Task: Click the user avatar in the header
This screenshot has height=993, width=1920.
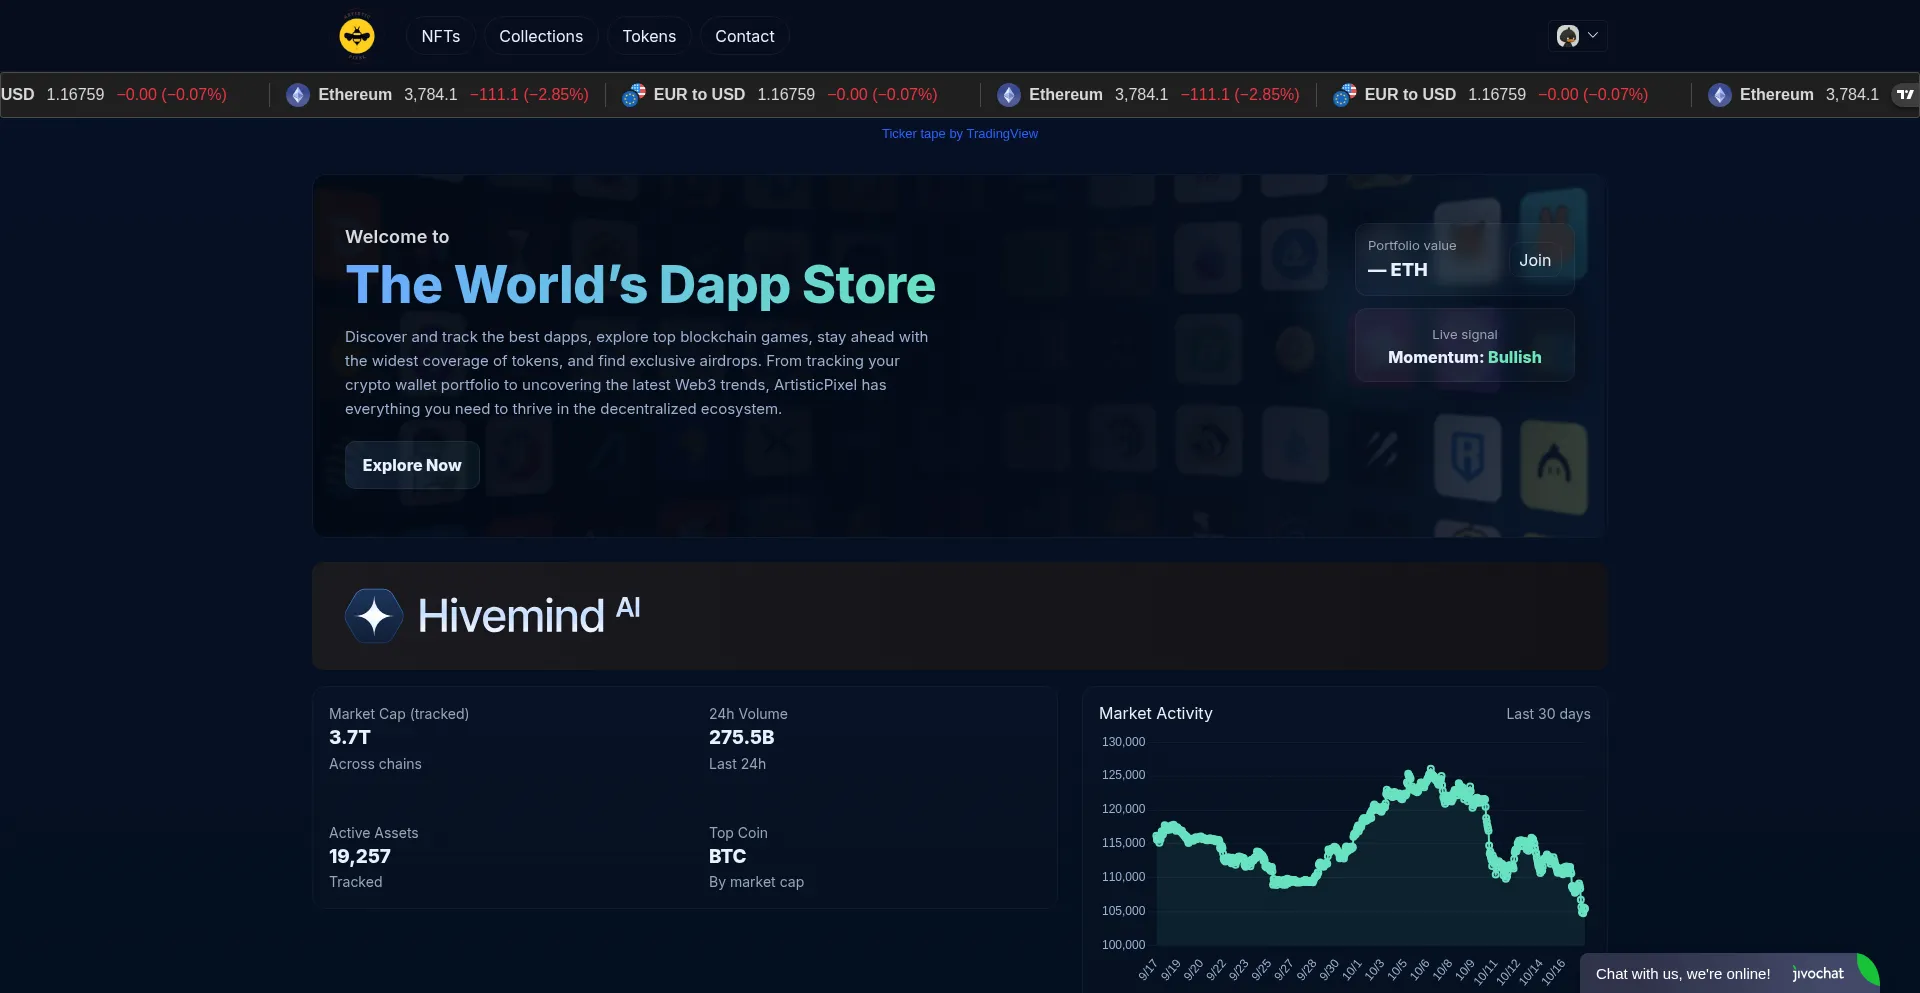Action: [x=1568, y=36]
